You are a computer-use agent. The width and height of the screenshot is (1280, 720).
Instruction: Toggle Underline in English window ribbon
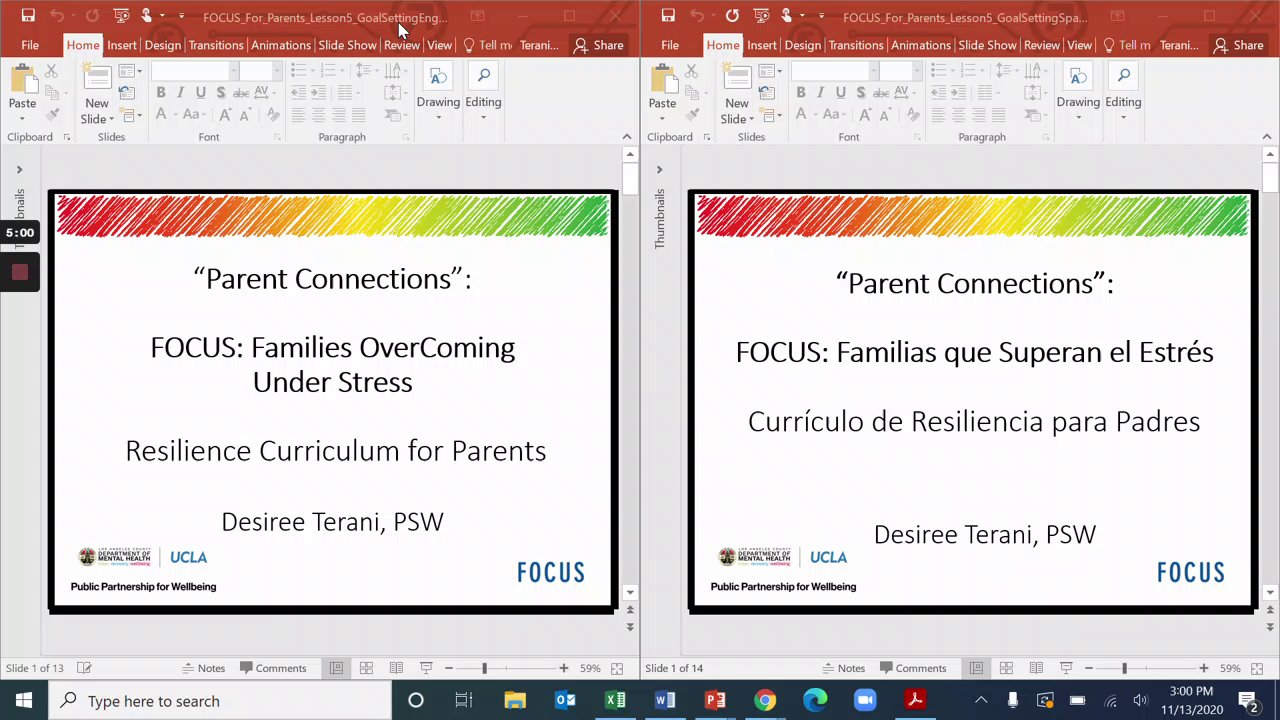(200, 92)
